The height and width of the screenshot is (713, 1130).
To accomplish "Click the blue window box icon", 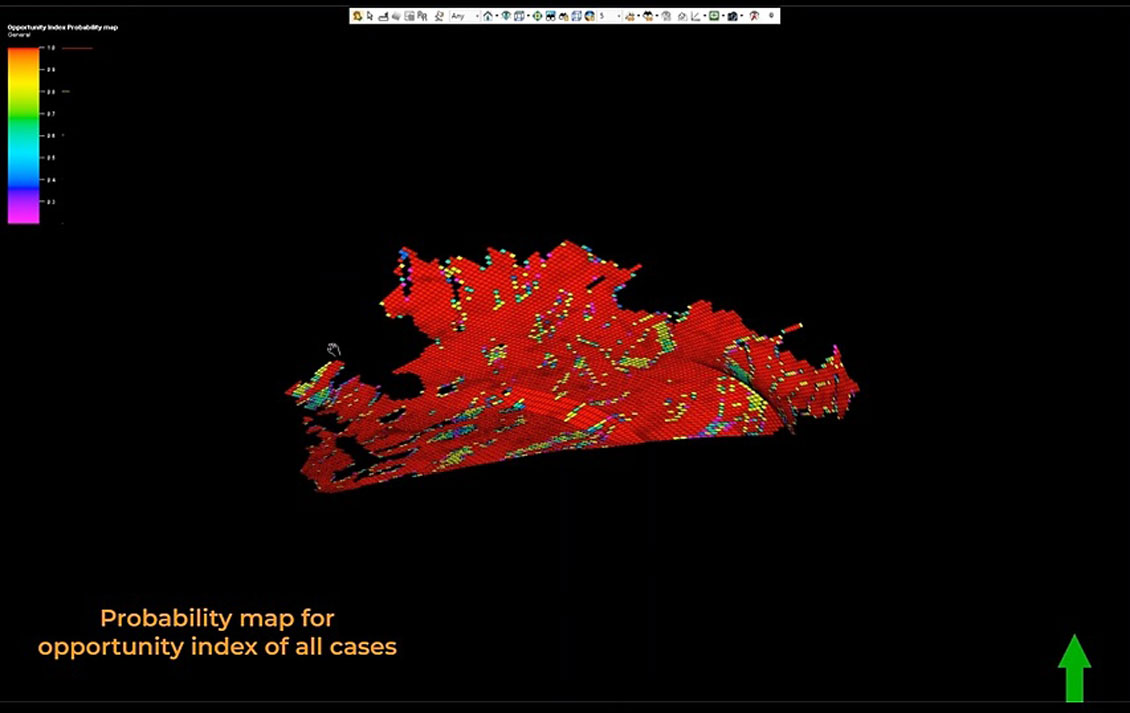I will (520, 16).
